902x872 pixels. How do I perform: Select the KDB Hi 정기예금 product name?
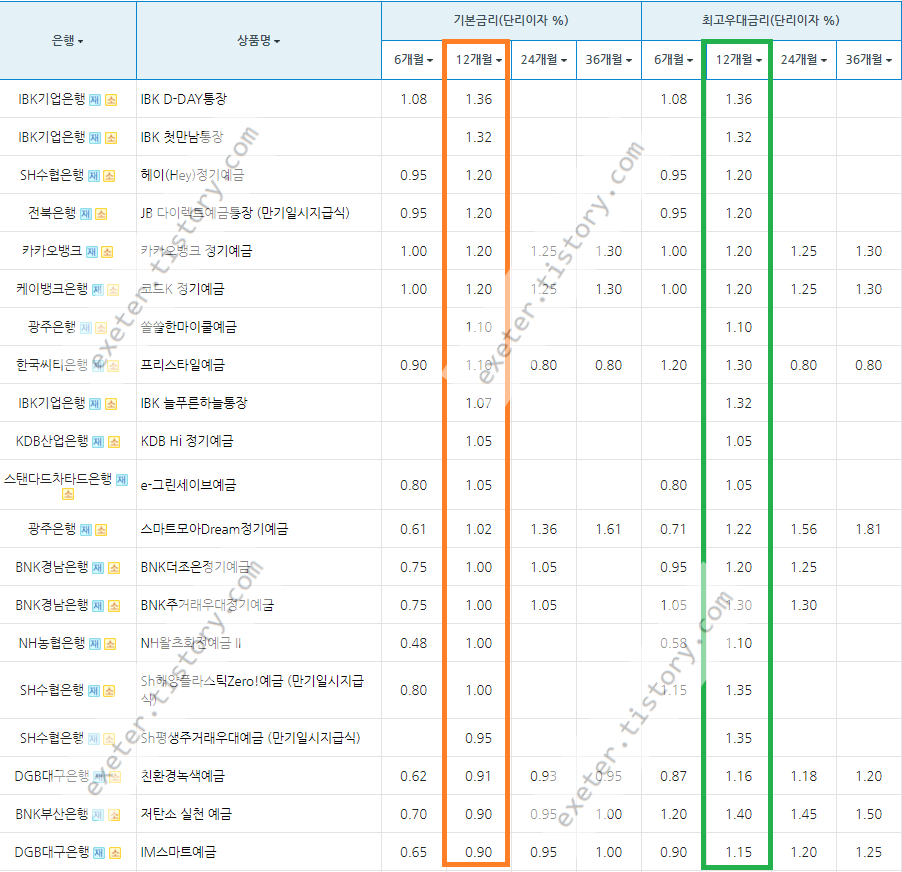(x=188, y=441)
